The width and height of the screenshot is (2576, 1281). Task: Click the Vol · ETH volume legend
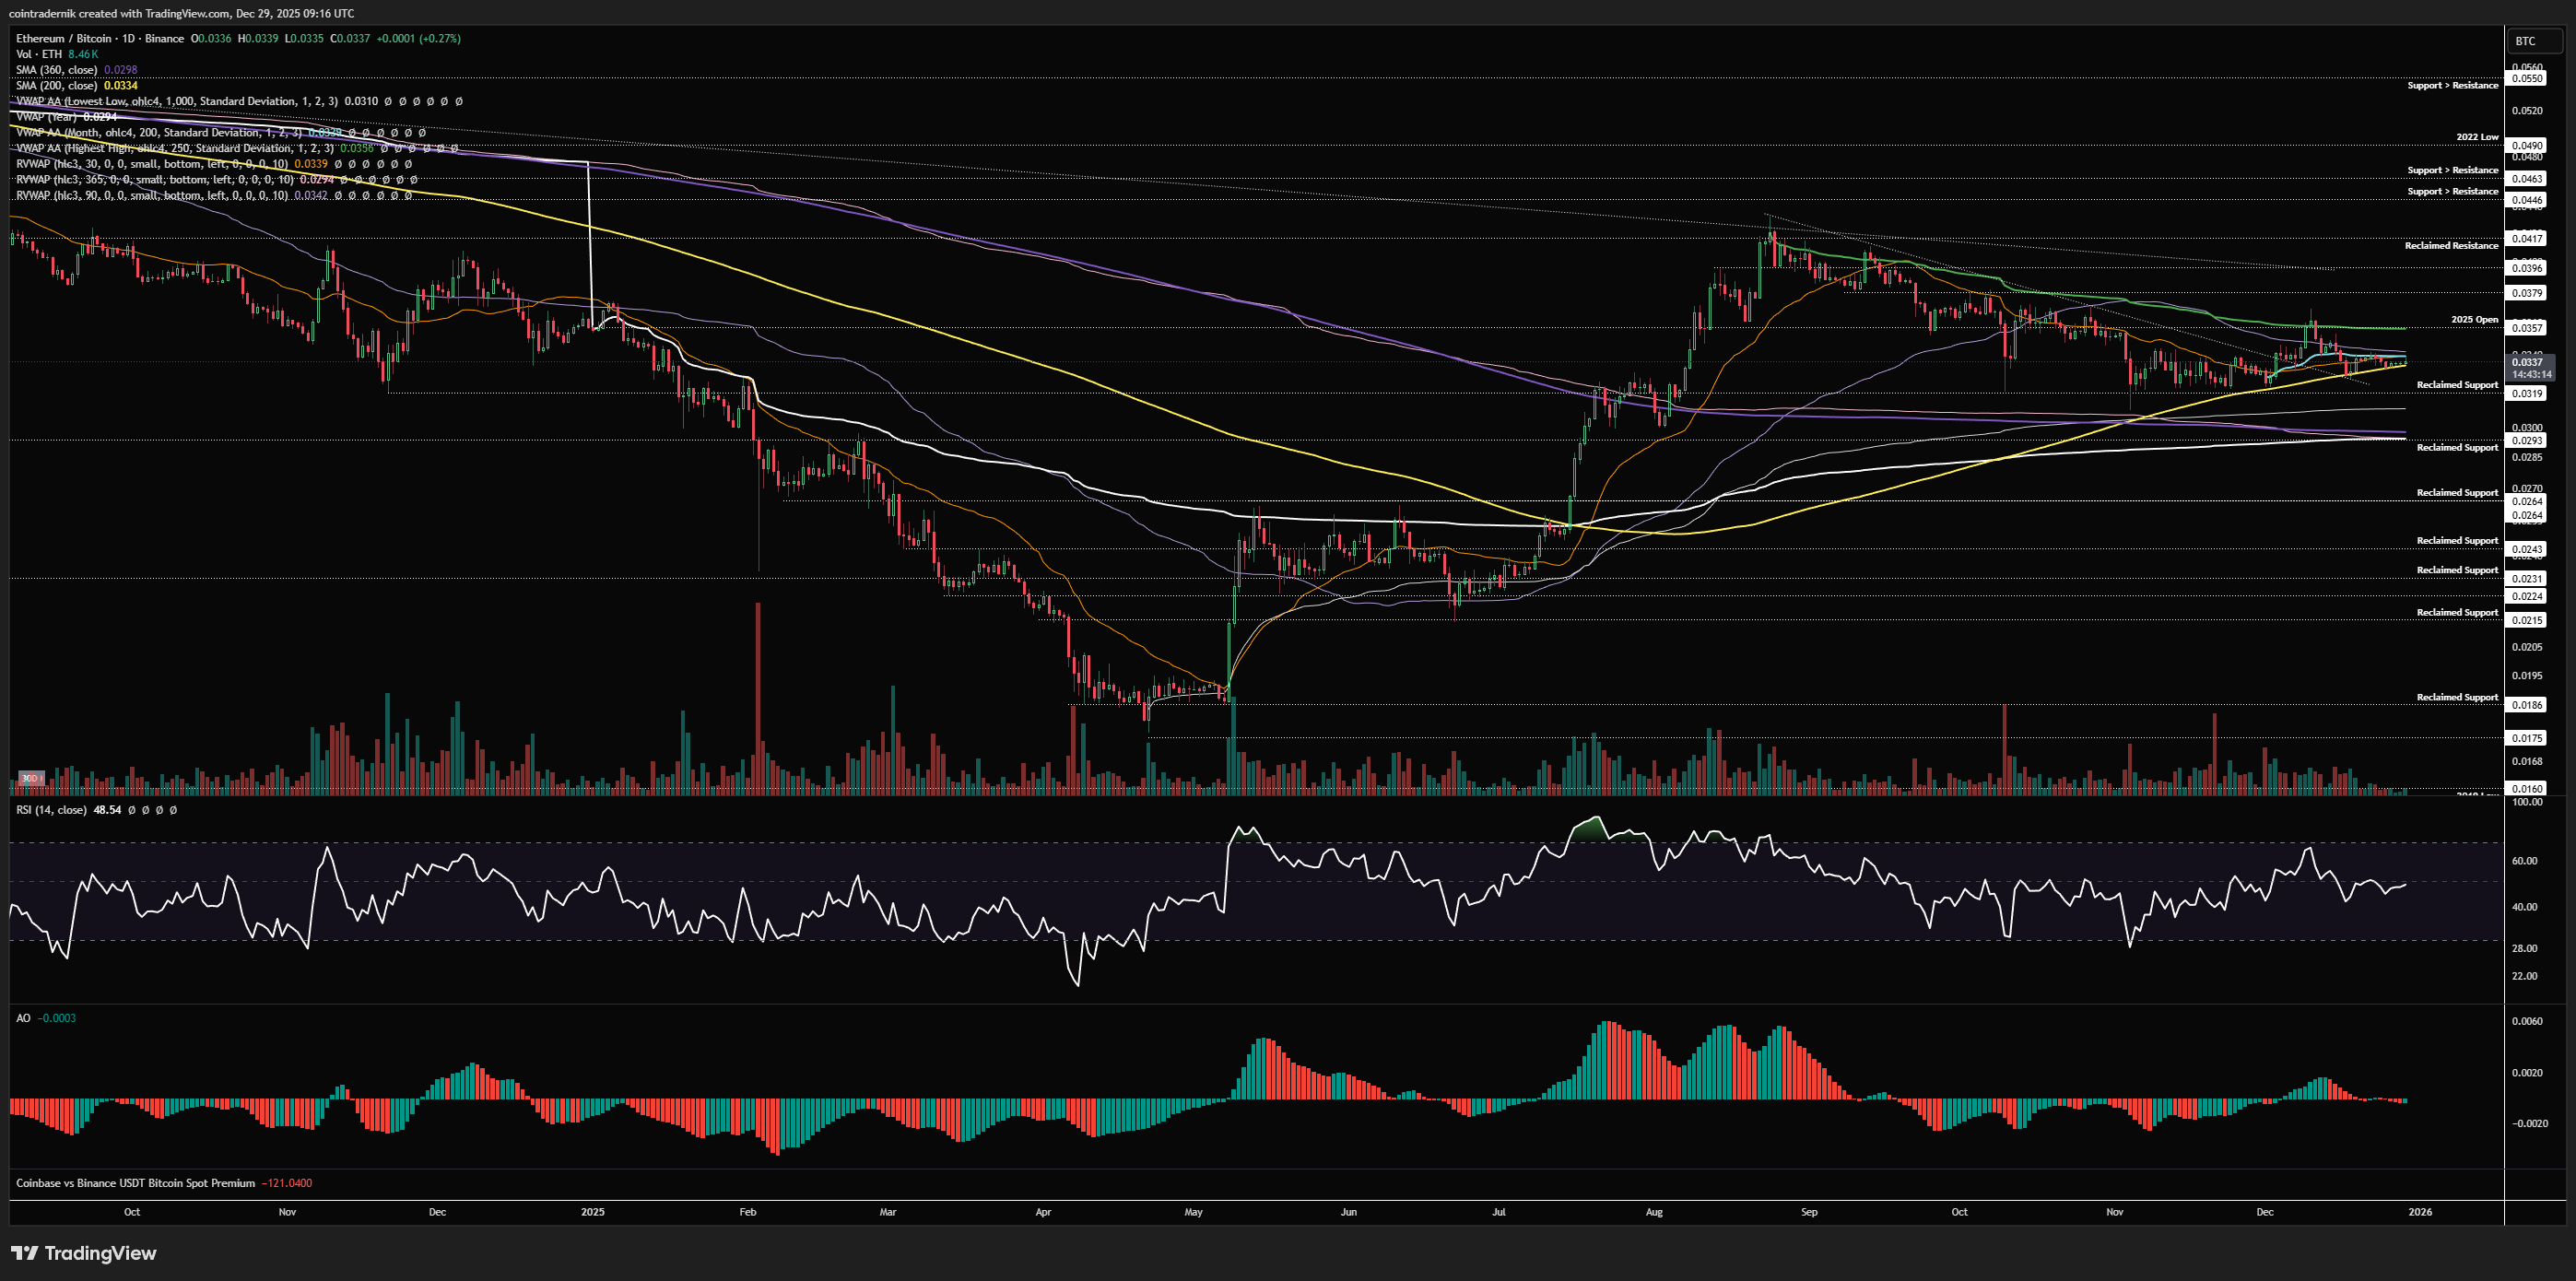click(x=39, y=54)
